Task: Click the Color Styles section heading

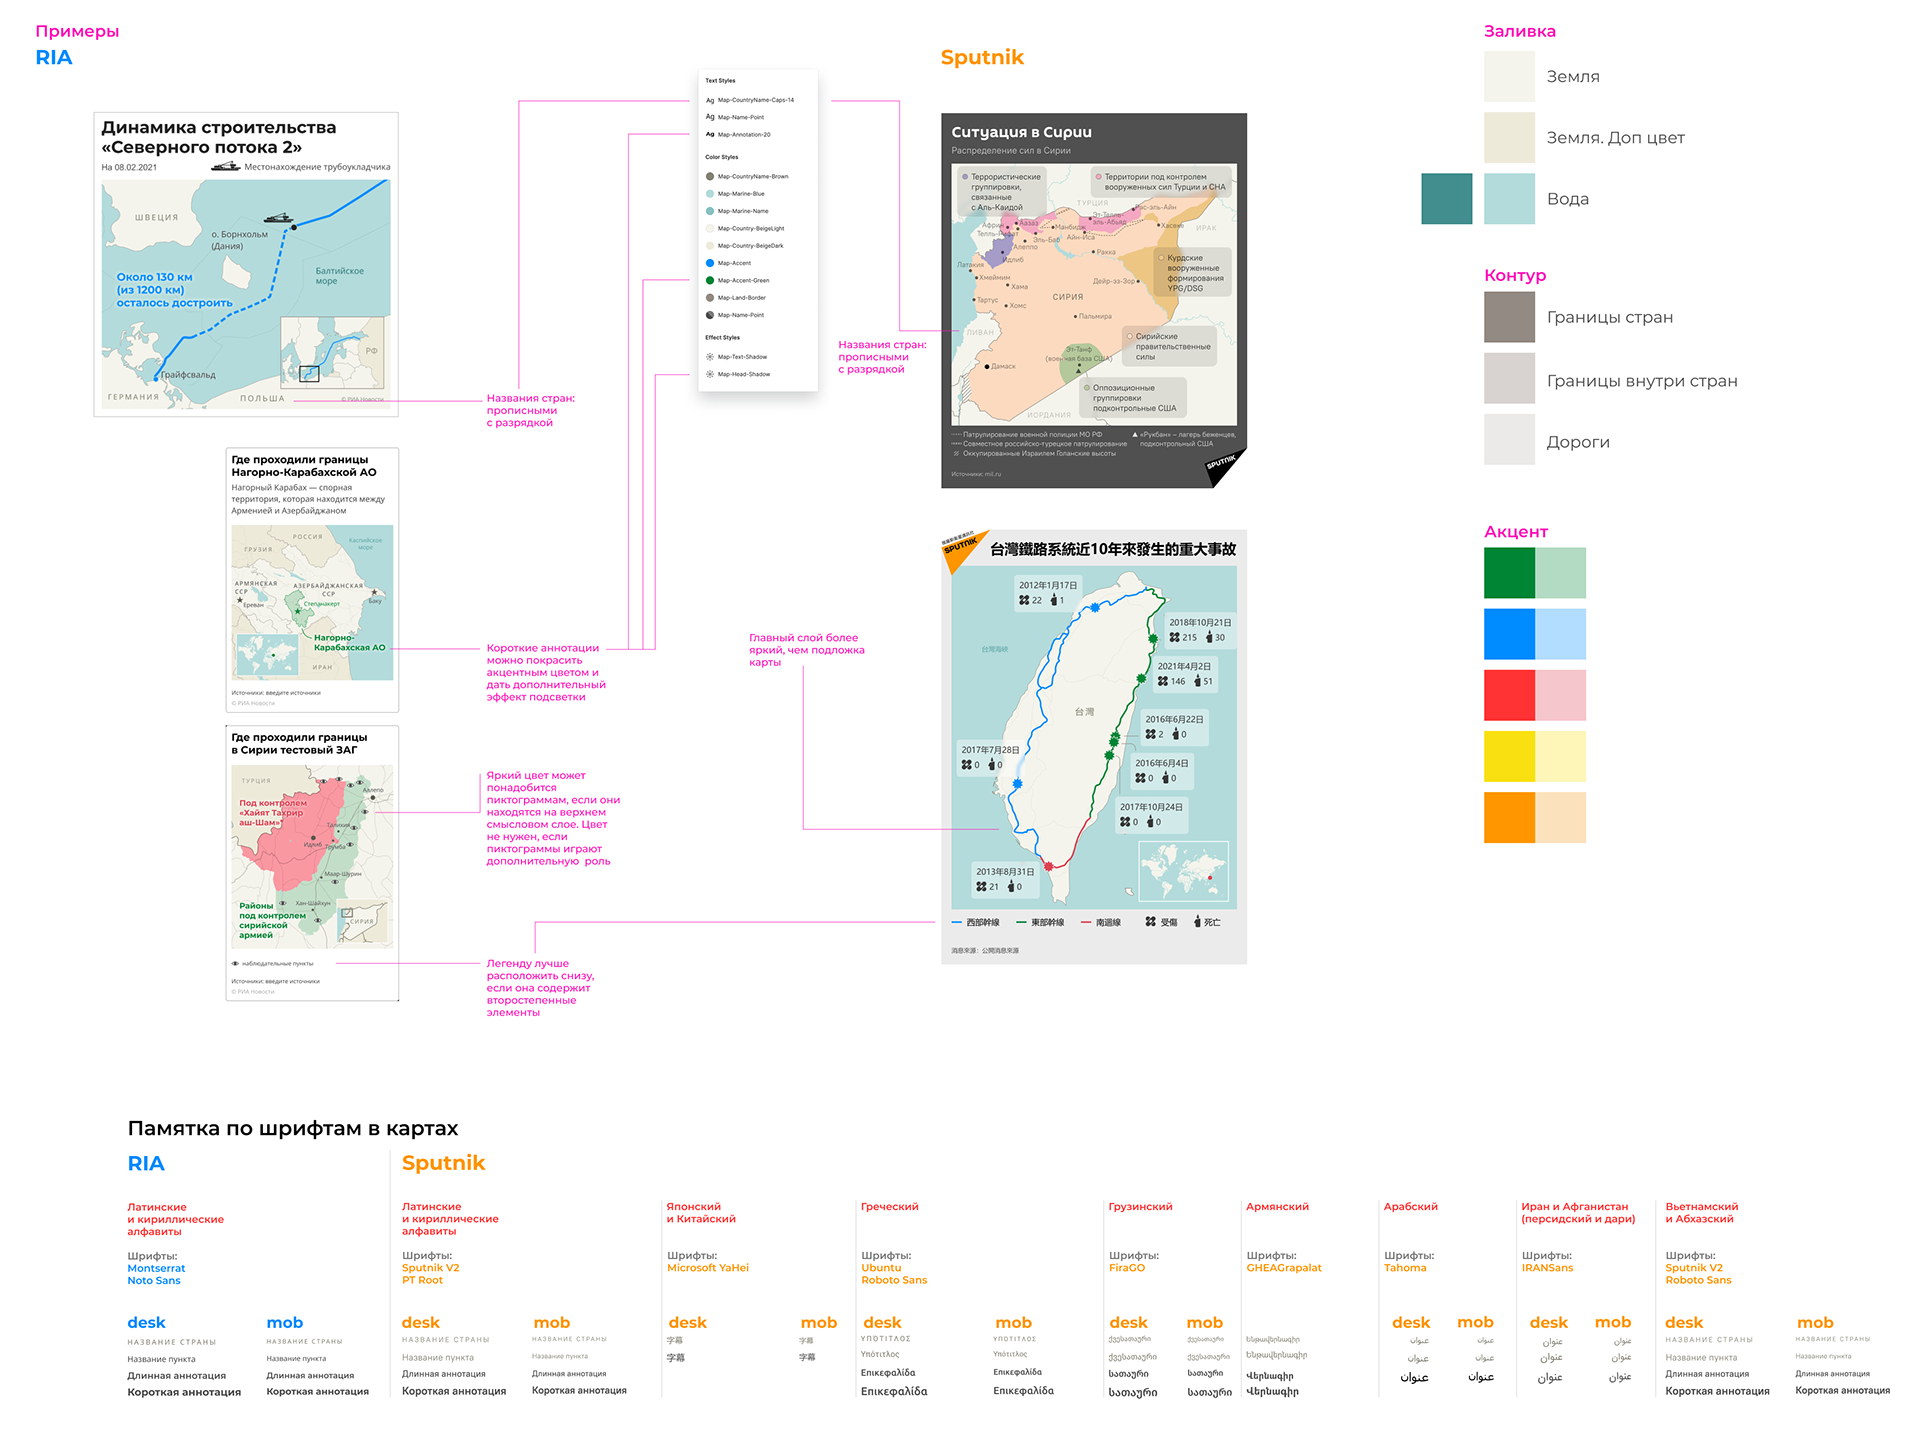Action: [x=722, y=157]
